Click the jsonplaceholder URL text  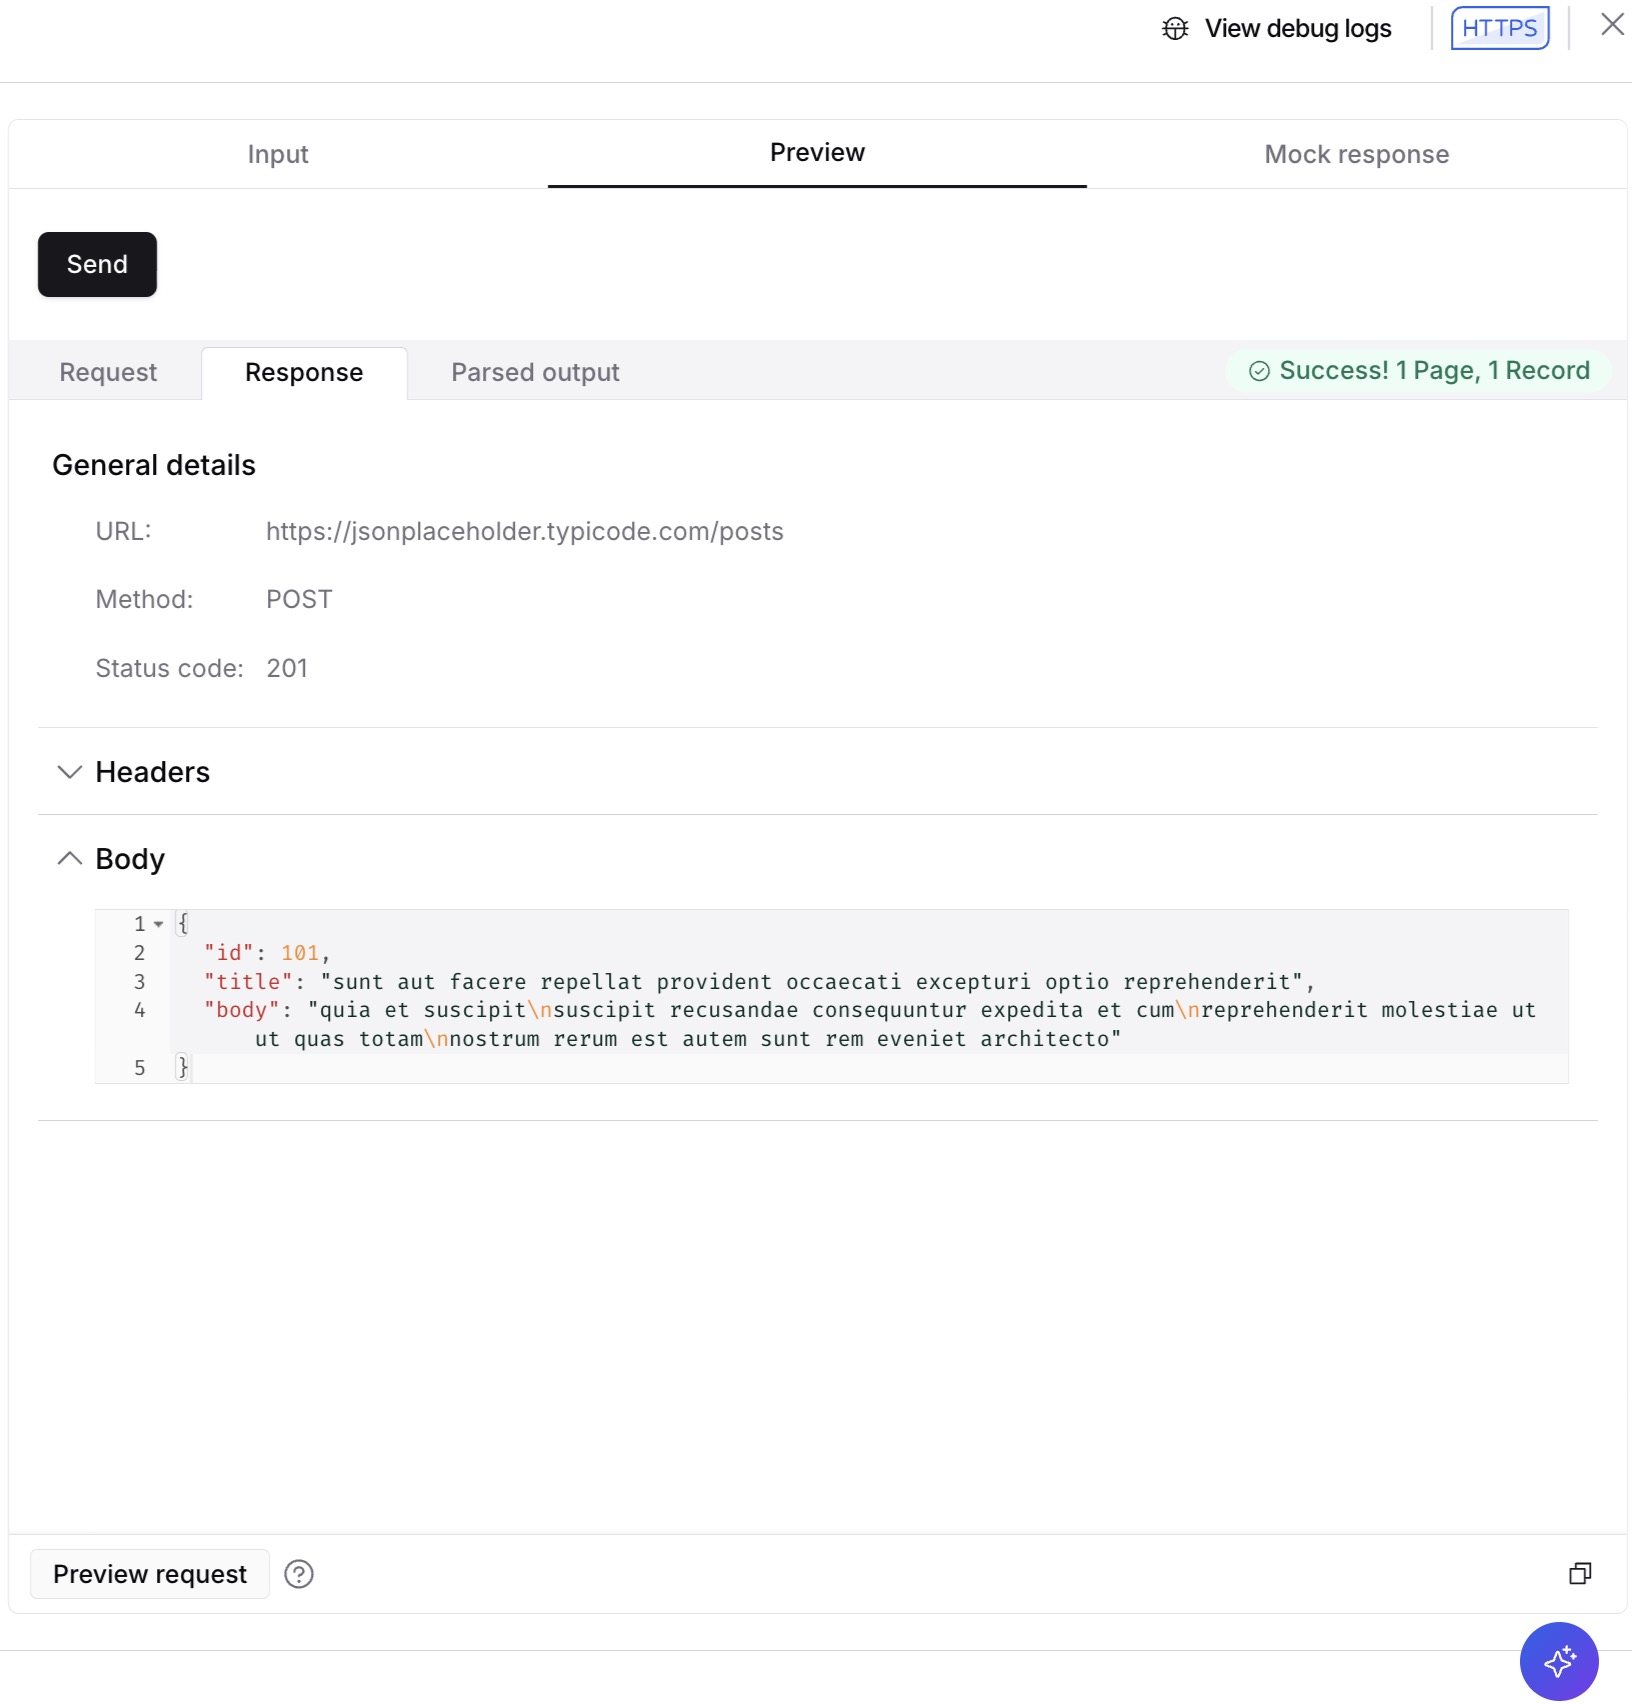pos(524,531)
